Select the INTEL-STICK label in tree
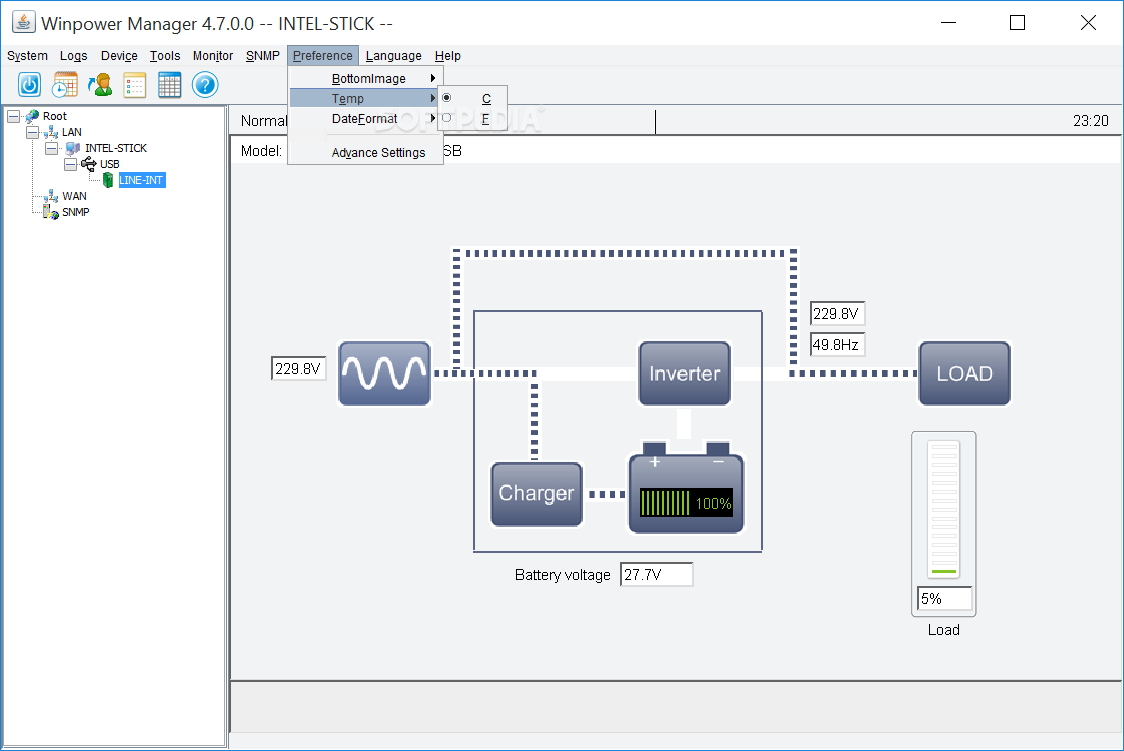This screenshot has height=751, width=1124. pos(115,148)
